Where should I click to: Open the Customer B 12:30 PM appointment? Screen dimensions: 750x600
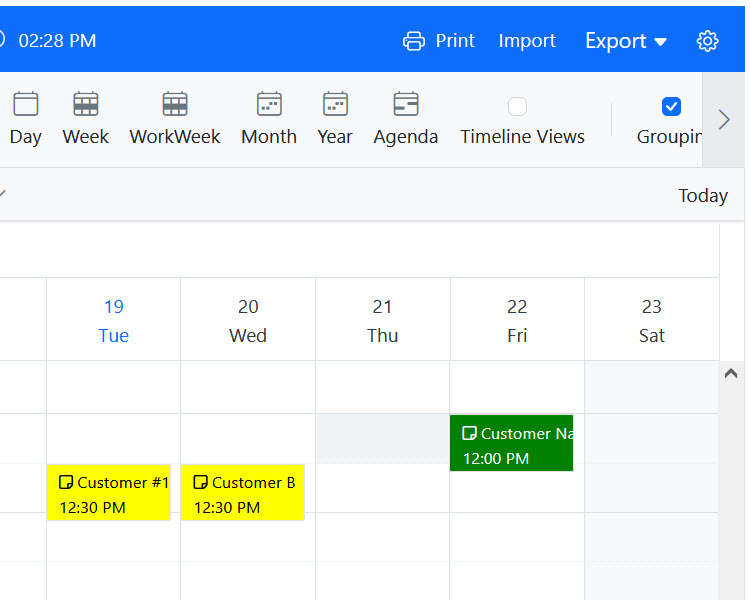click(x=243, y=492)
